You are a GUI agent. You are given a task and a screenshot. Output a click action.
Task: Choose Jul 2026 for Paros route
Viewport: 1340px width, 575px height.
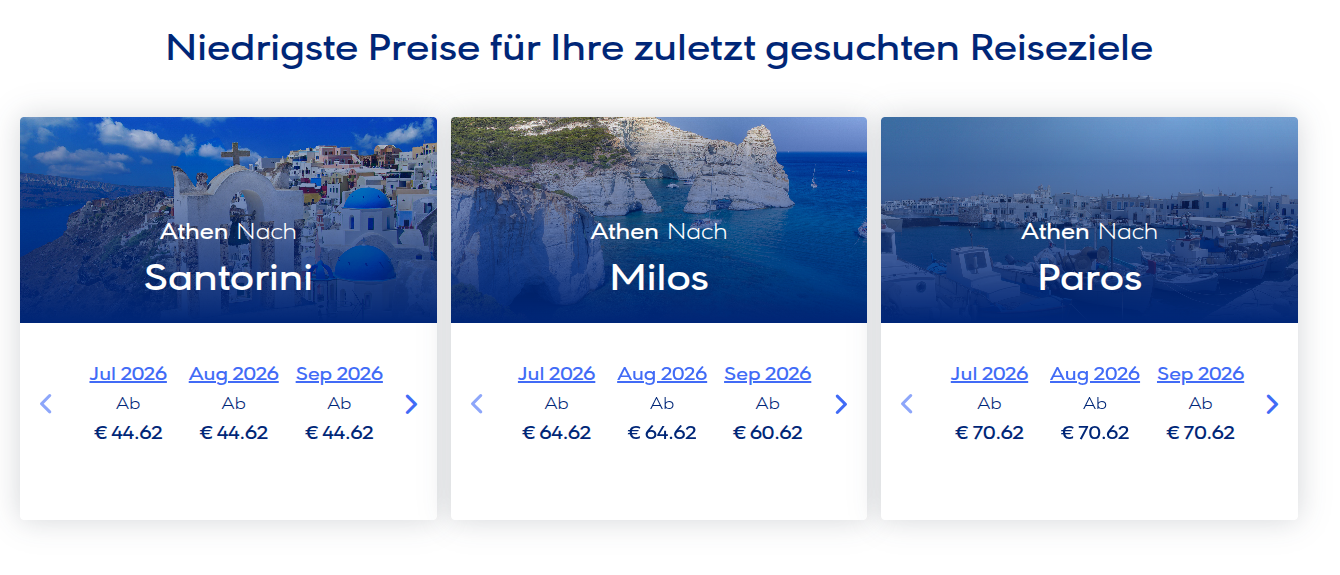click(989, 374)
